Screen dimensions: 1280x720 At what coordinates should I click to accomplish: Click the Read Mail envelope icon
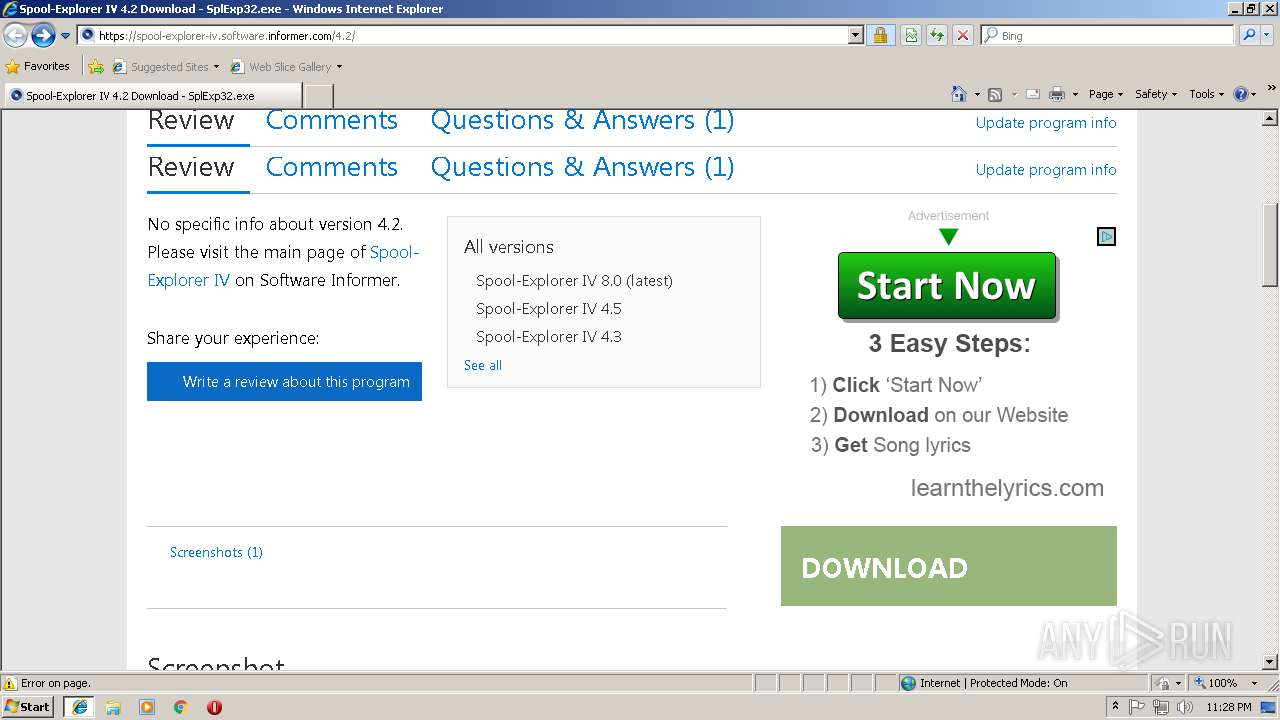1032,94
